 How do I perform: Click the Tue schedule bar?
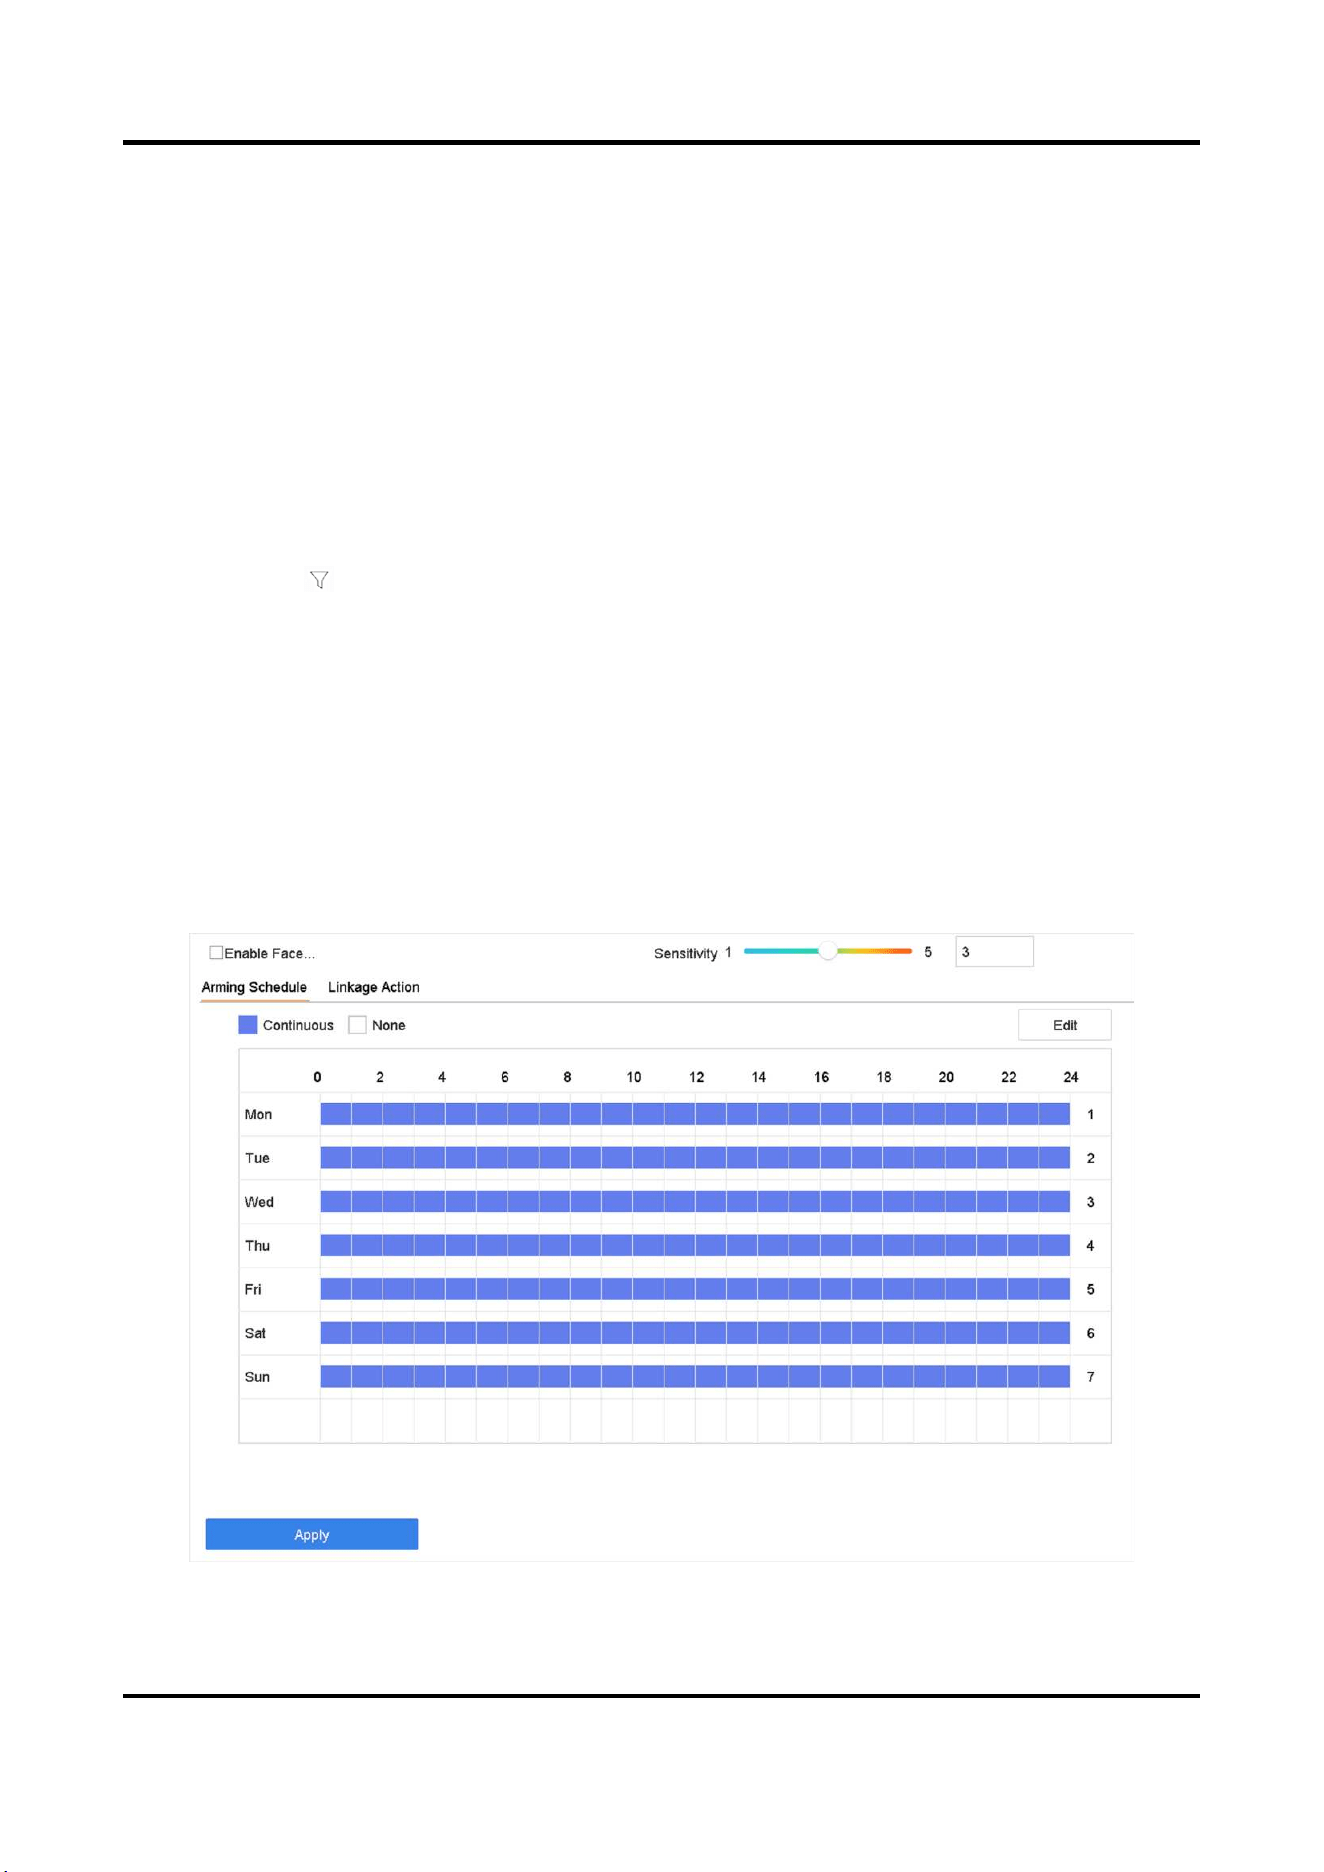point(695,1158)
